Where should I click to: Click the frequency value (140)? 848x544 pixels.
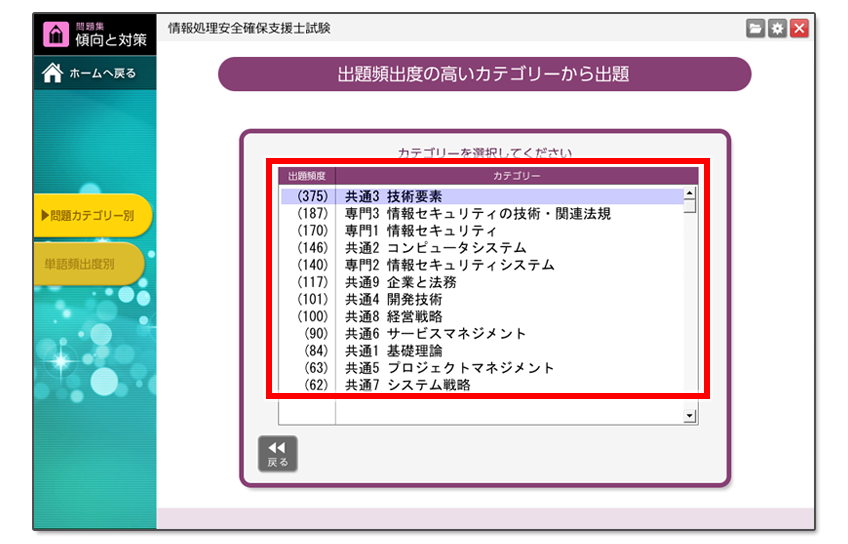coord(313,265)
